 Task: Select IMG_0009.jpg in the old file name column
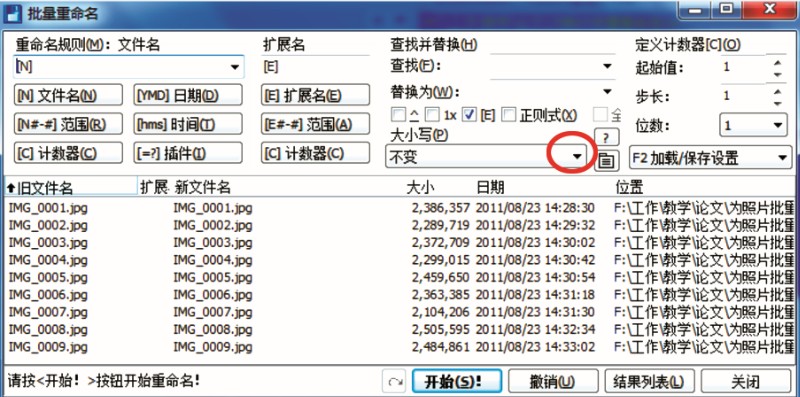click(48, 348)
